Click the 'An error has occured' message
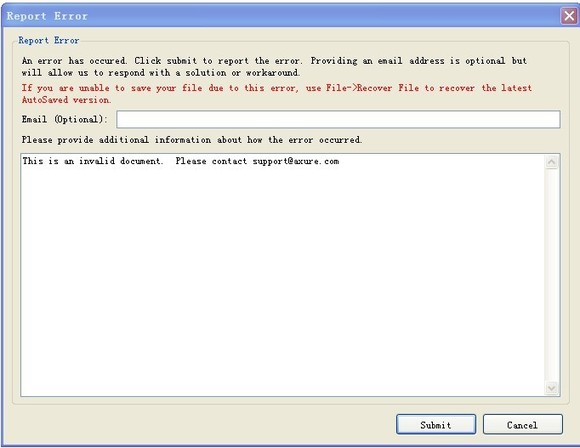The image size is (580, 448). pos(74,61)
